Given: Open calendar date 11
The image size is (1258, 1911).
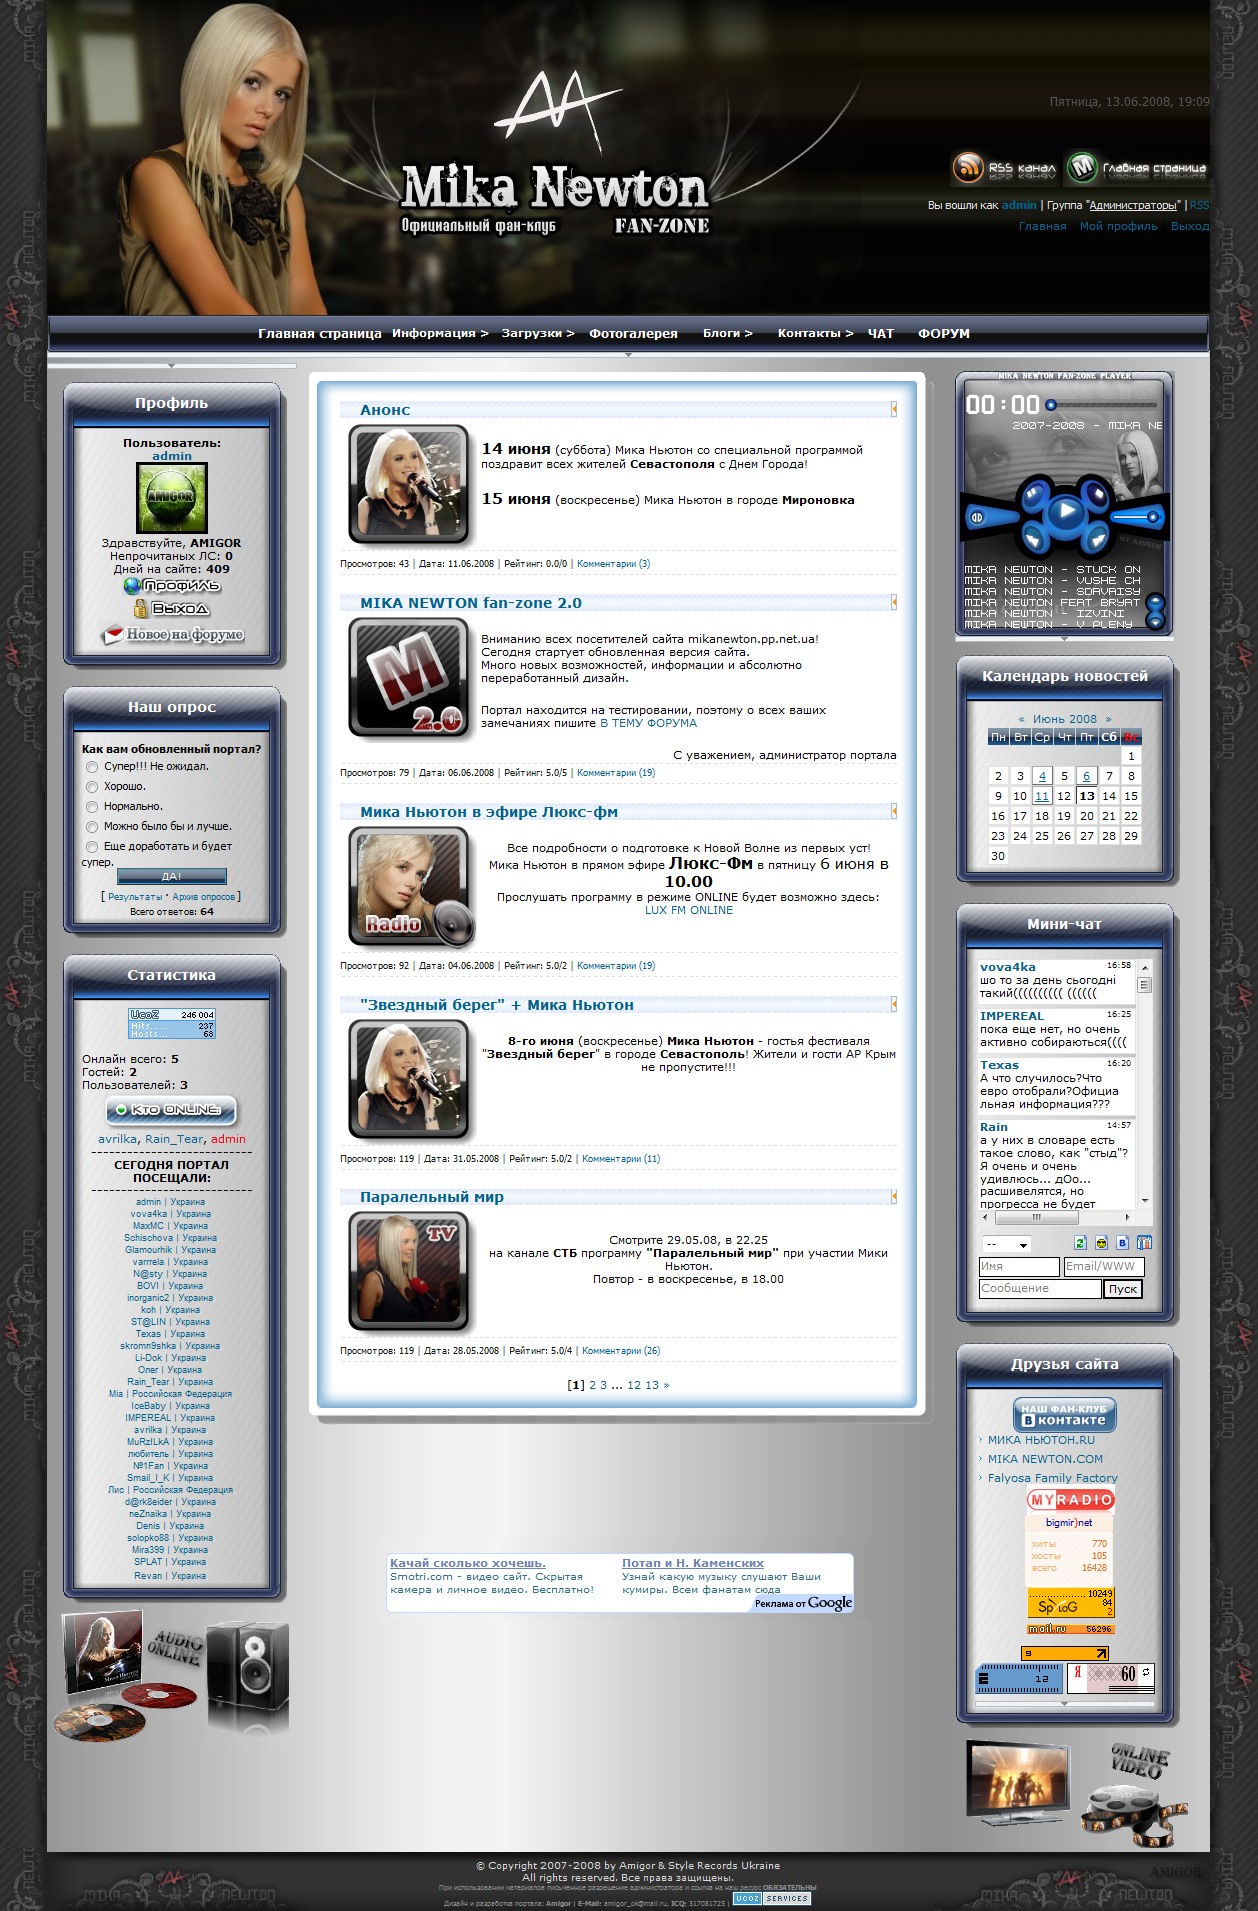Looking at the screenshot, I should [x=1042, y=796].
